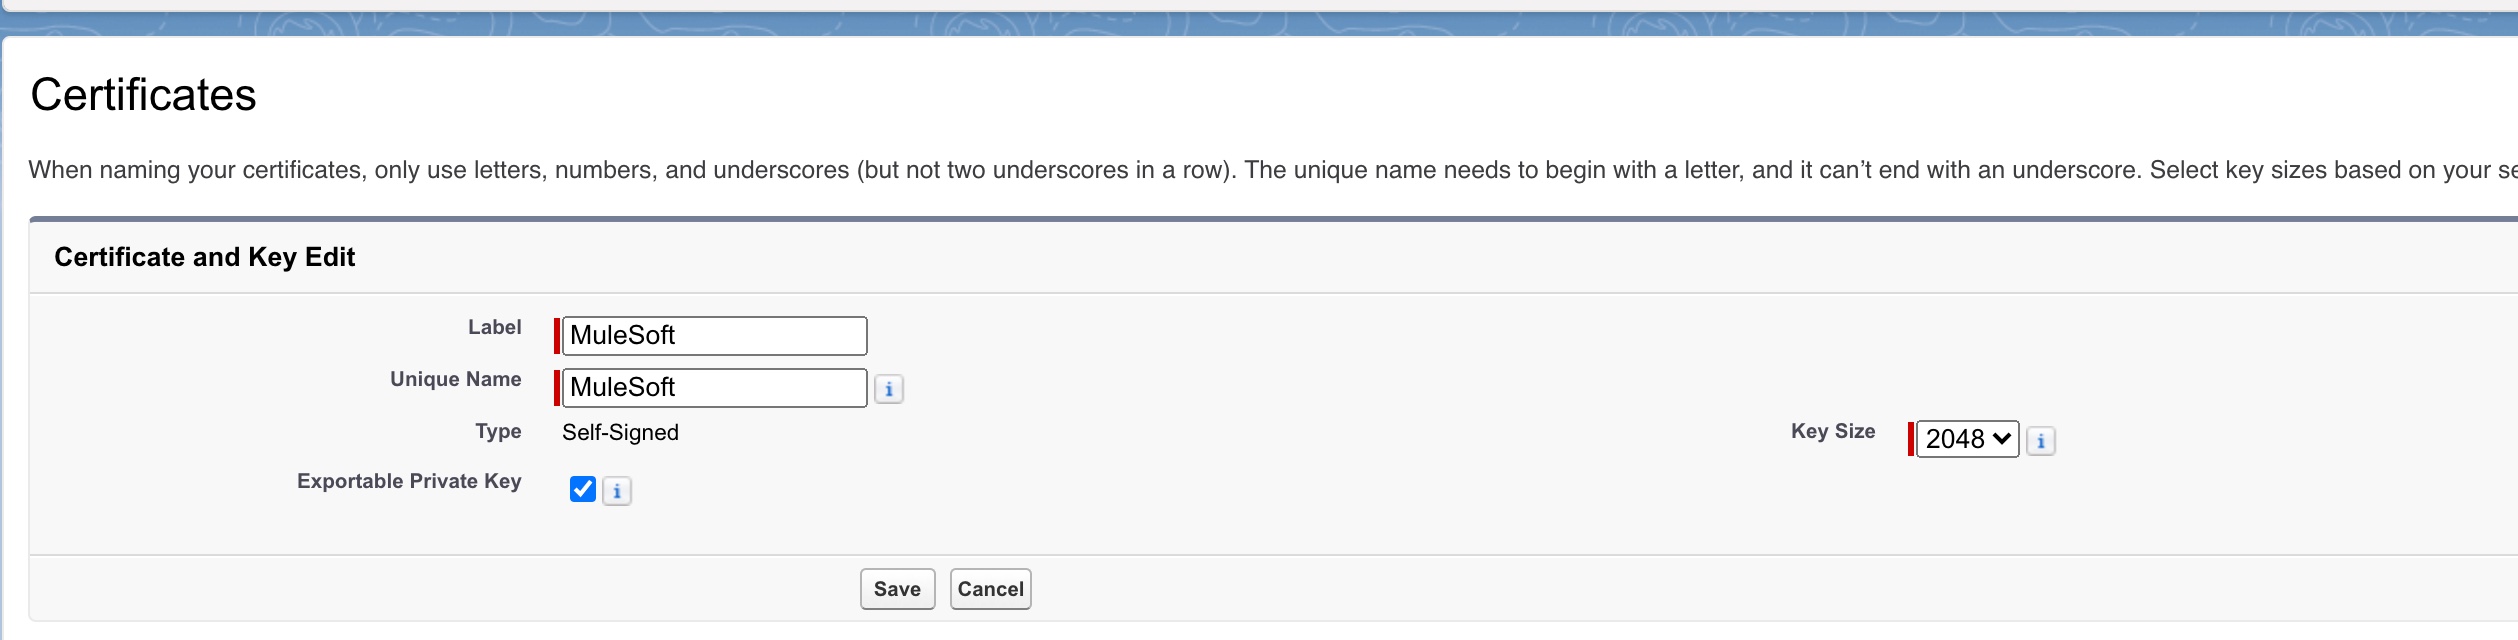
Task: Click the Certificate and Key Edit header
Action: [x=204, y=257]
